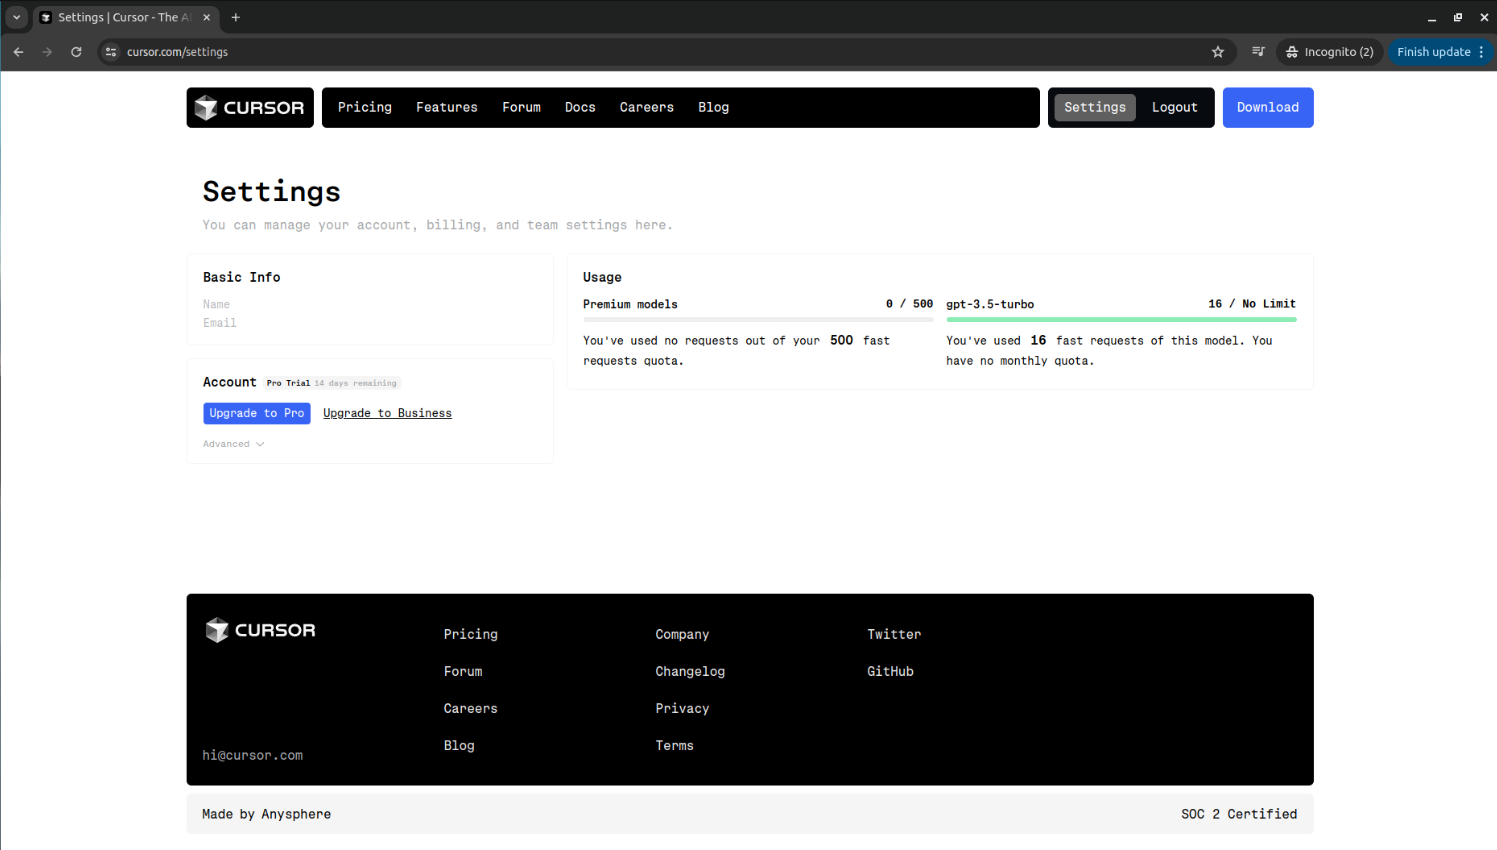Open the new tab with plus icon
1497x850 pixels.
coord(236,17)
